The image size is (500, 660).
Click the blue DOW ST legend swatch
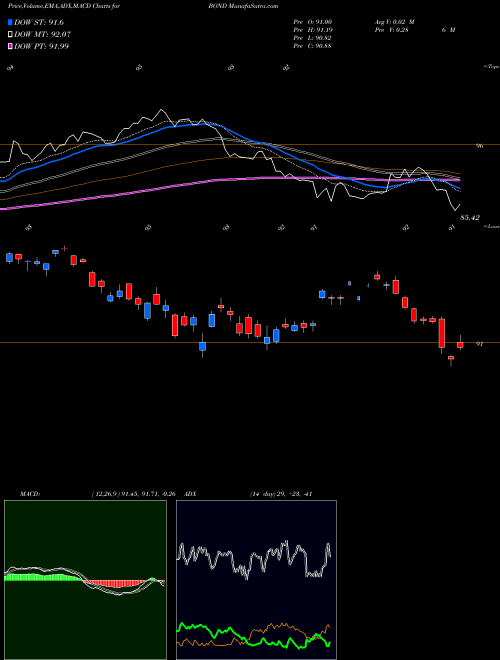11,22
